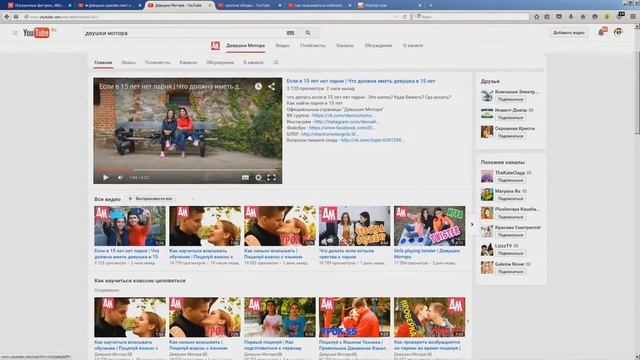Open the on-screen keyboard icon in the search box
The width and height of the screenshot is (640, 360).
click(290, 33)
